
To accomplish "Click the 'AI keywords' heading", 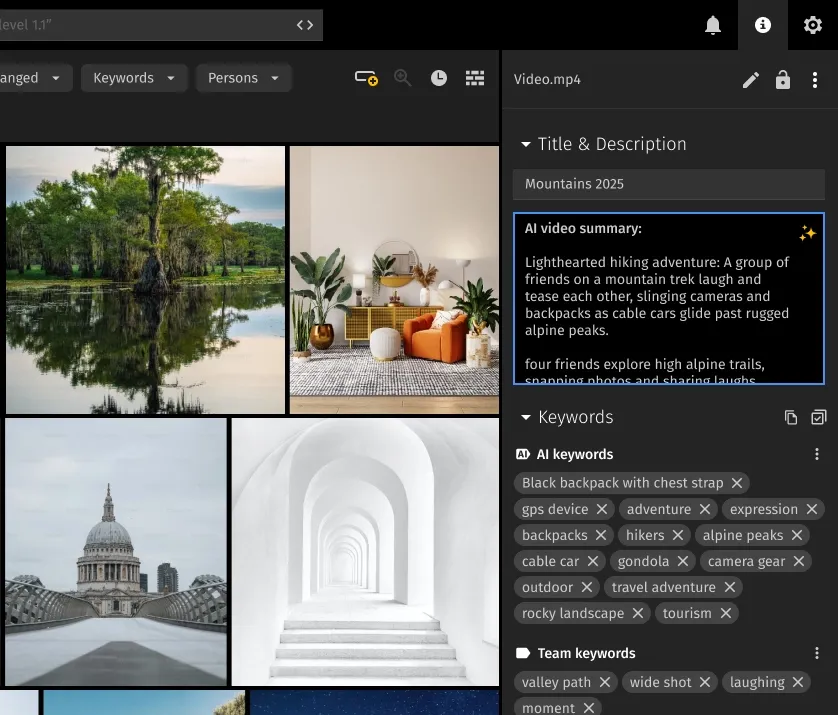I will click(575, 454).
